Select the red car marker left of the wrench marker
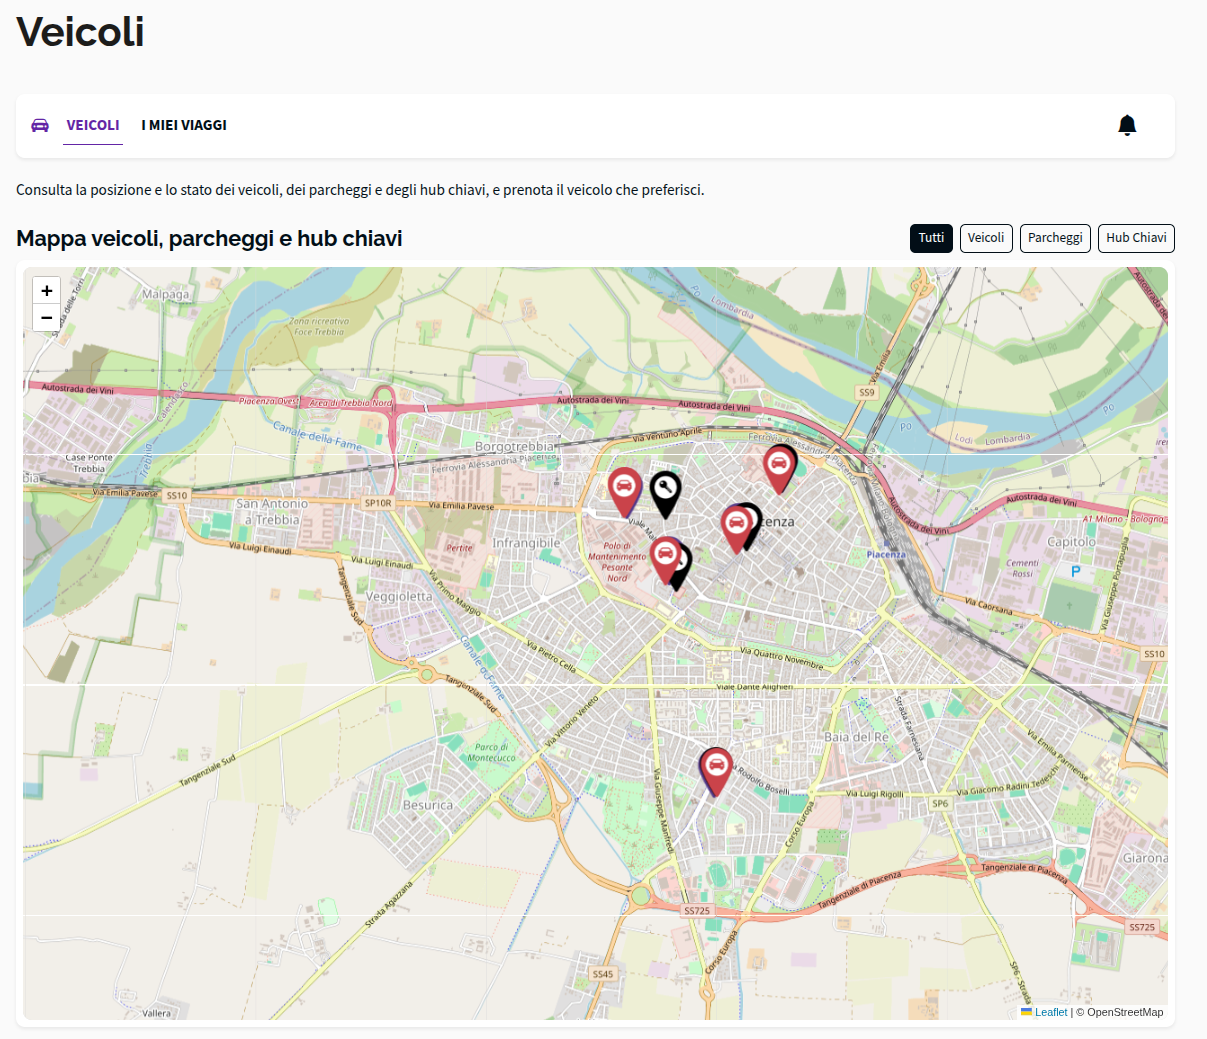 click(x=624, y=491)
